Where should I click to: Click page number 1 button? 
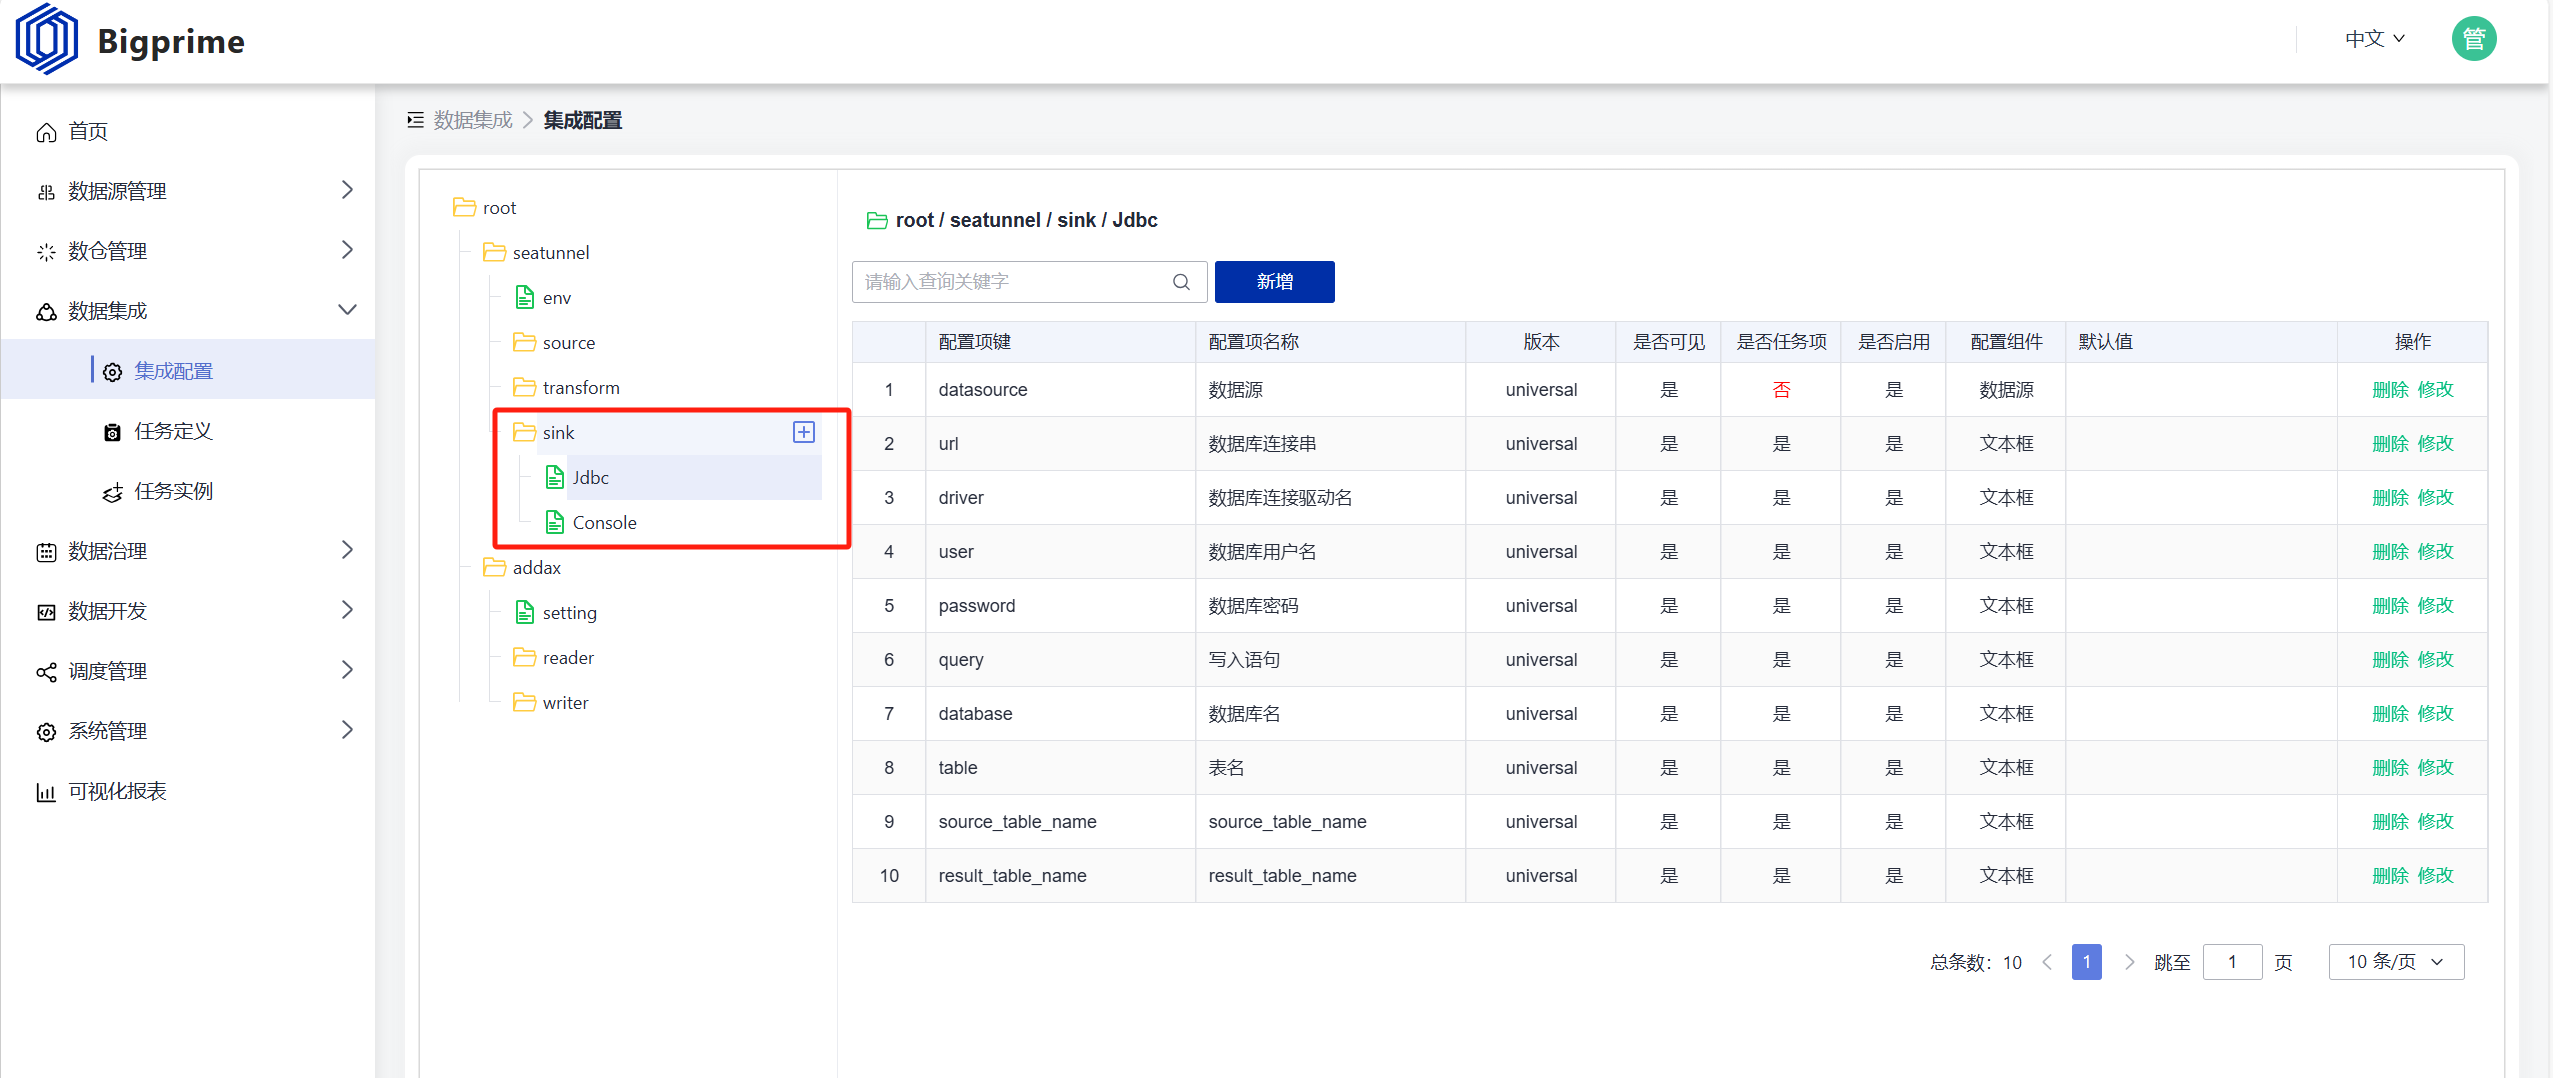2086,962
